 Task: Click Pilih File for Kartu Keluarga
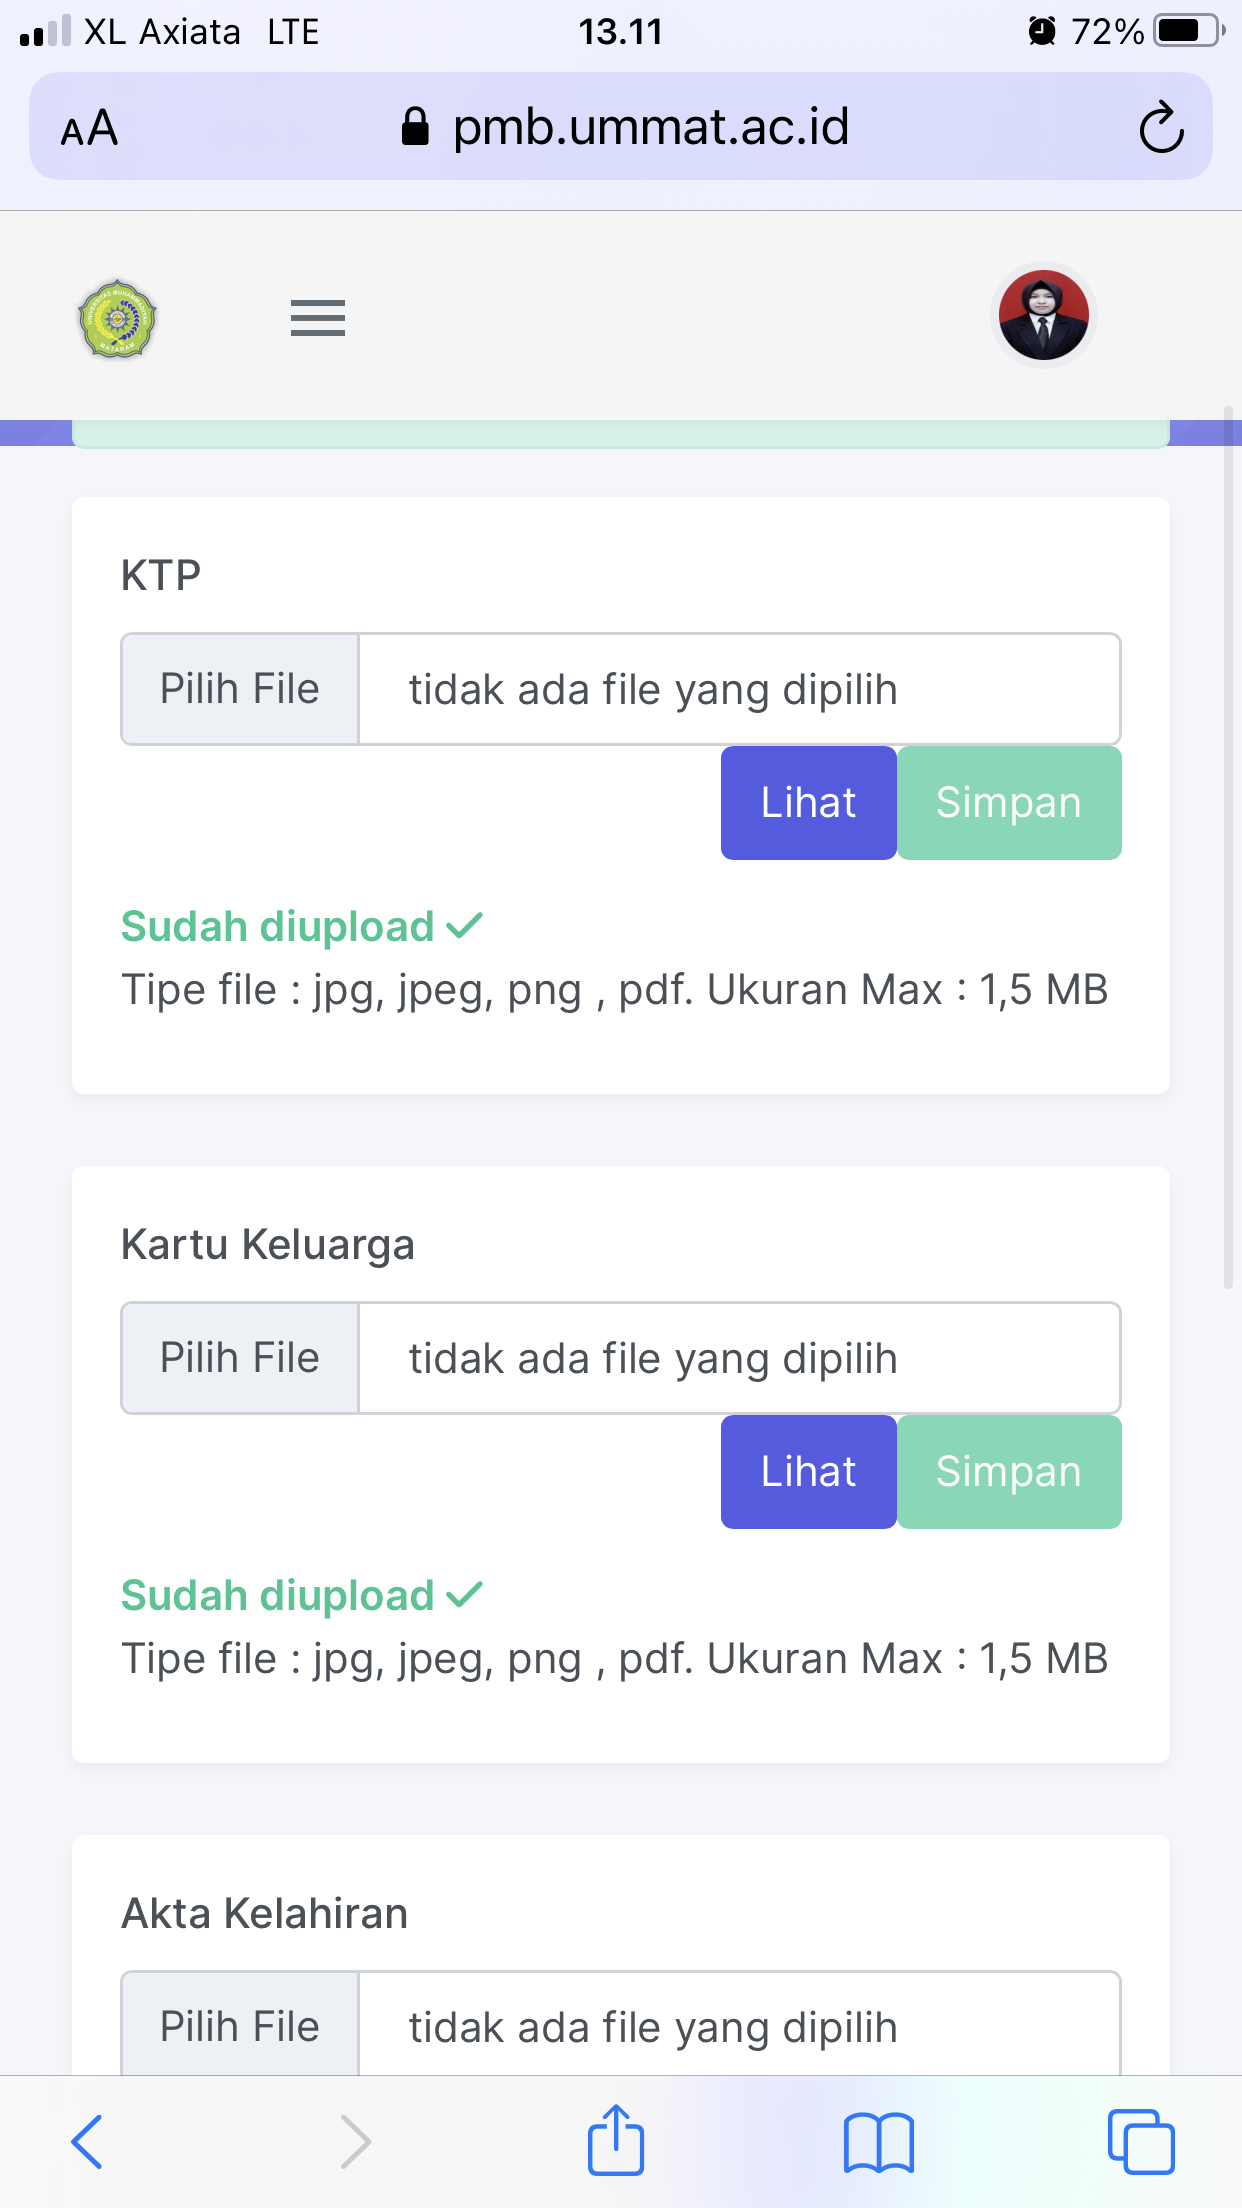[x=240, y=1358]
